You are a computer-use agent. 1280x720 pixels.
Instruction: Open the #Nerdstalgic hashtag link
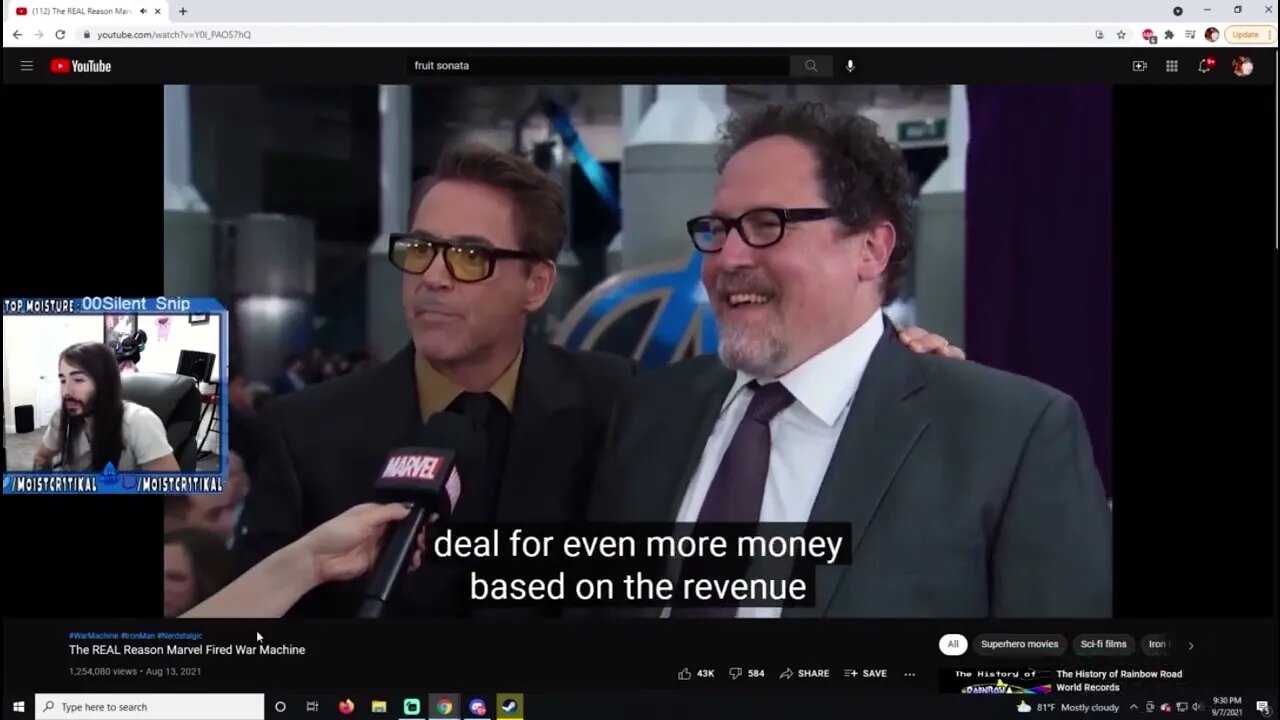pyautogui.click(x=180, y=636)
